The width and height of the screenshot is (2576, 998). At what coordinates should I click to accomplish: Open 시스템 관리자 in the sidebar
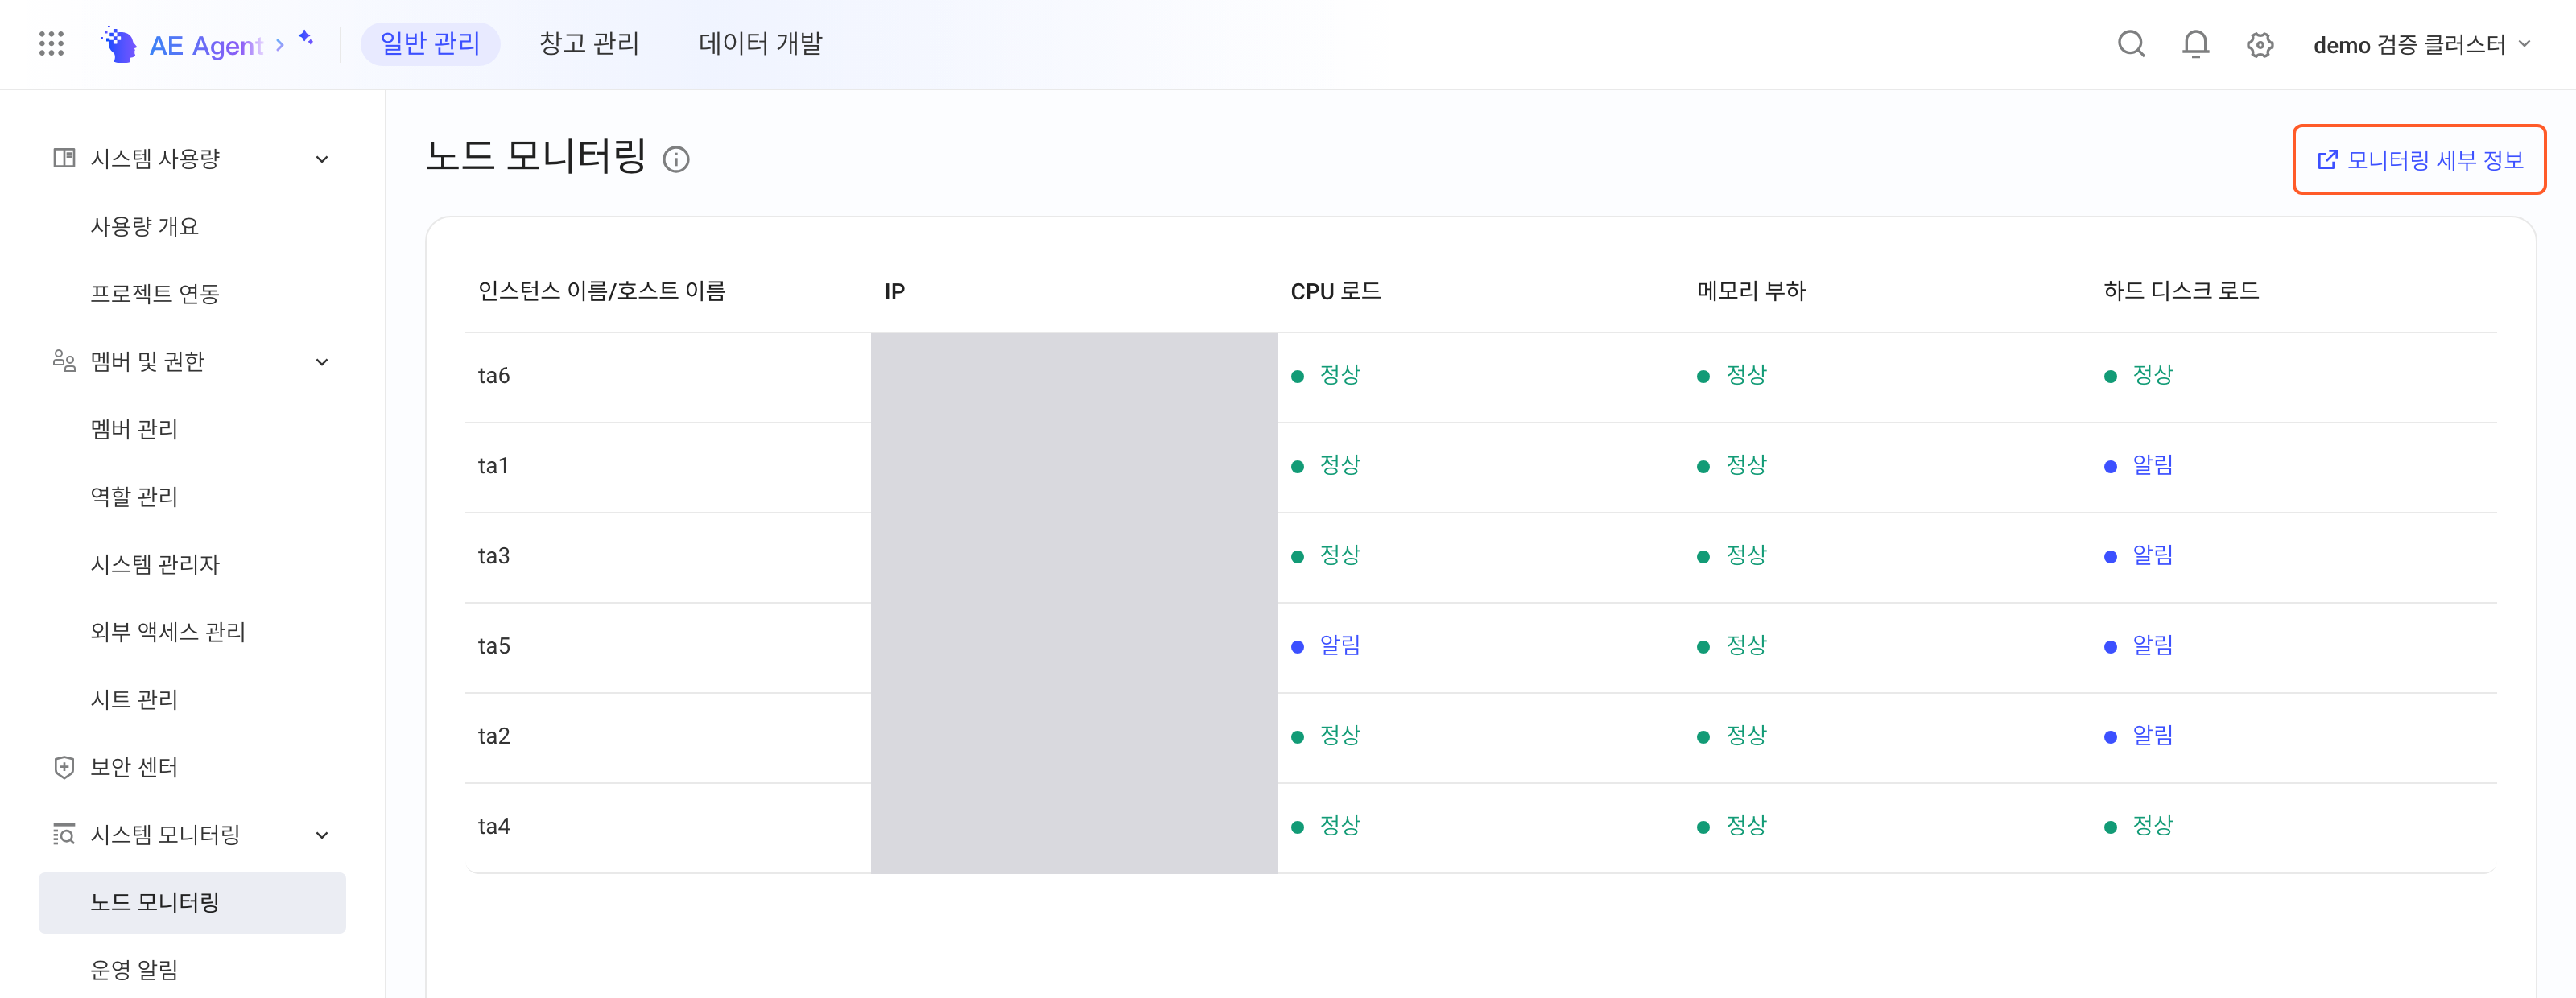tap(154, 564)
